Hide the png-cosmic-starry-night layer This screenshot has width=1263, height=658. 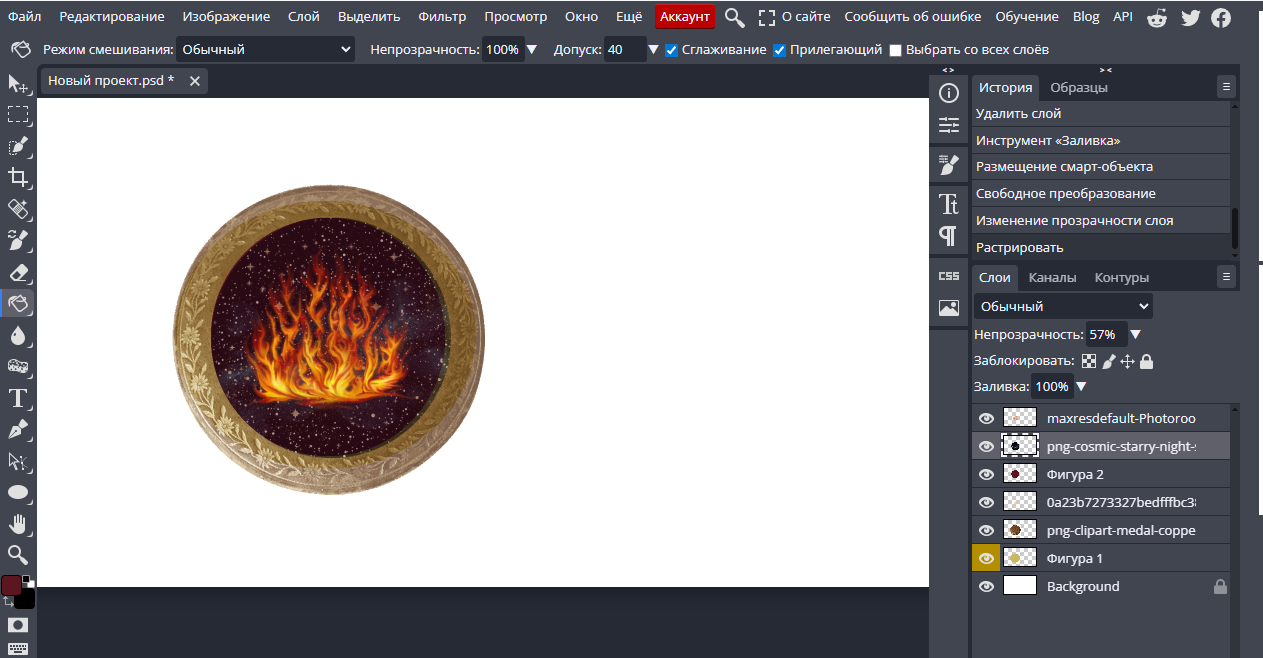(986, 446)
